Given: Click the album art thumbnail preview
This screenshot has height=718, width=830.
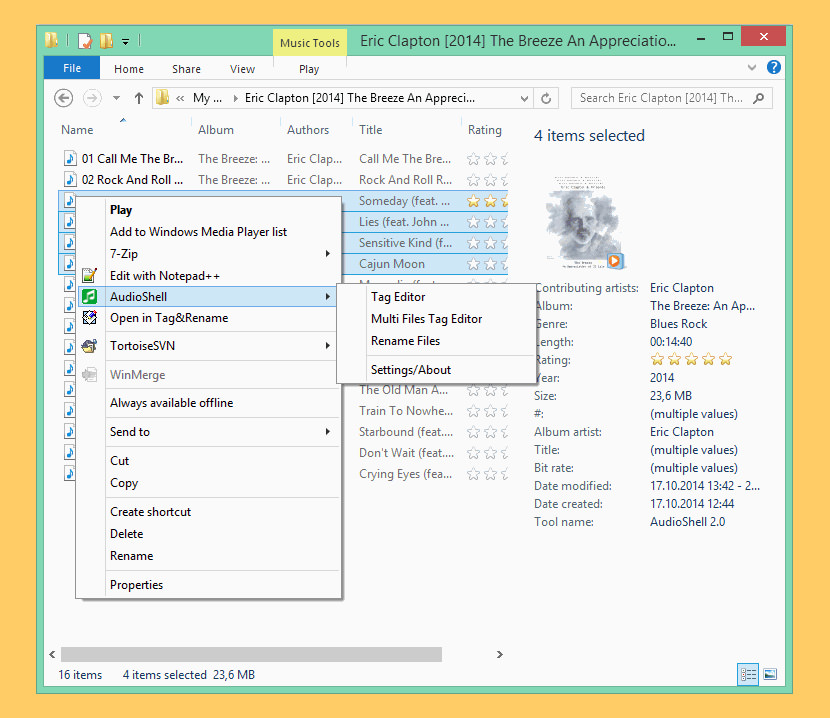Looking at the screenshot, I should pos(581,218).
